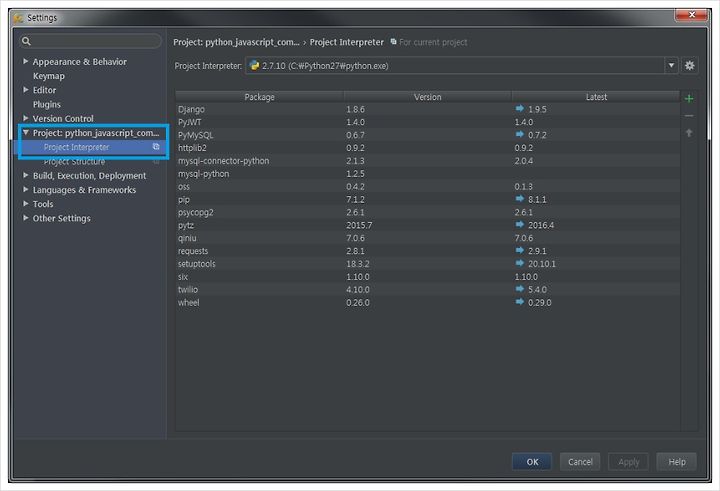Click the Project: python_javascript_com breadcrumb text

point(236,42)
